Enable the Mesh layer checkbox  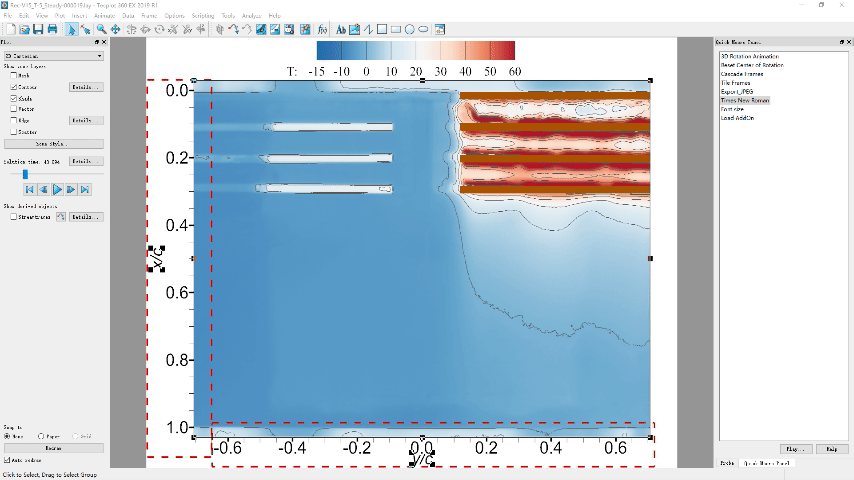[14, 75]
